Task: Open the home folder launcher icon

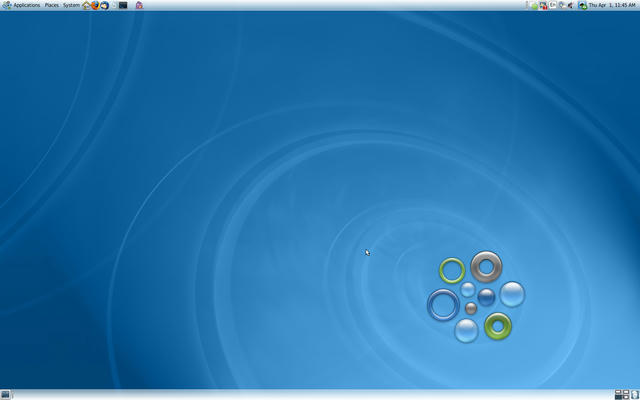Action: tap(86, 5)
